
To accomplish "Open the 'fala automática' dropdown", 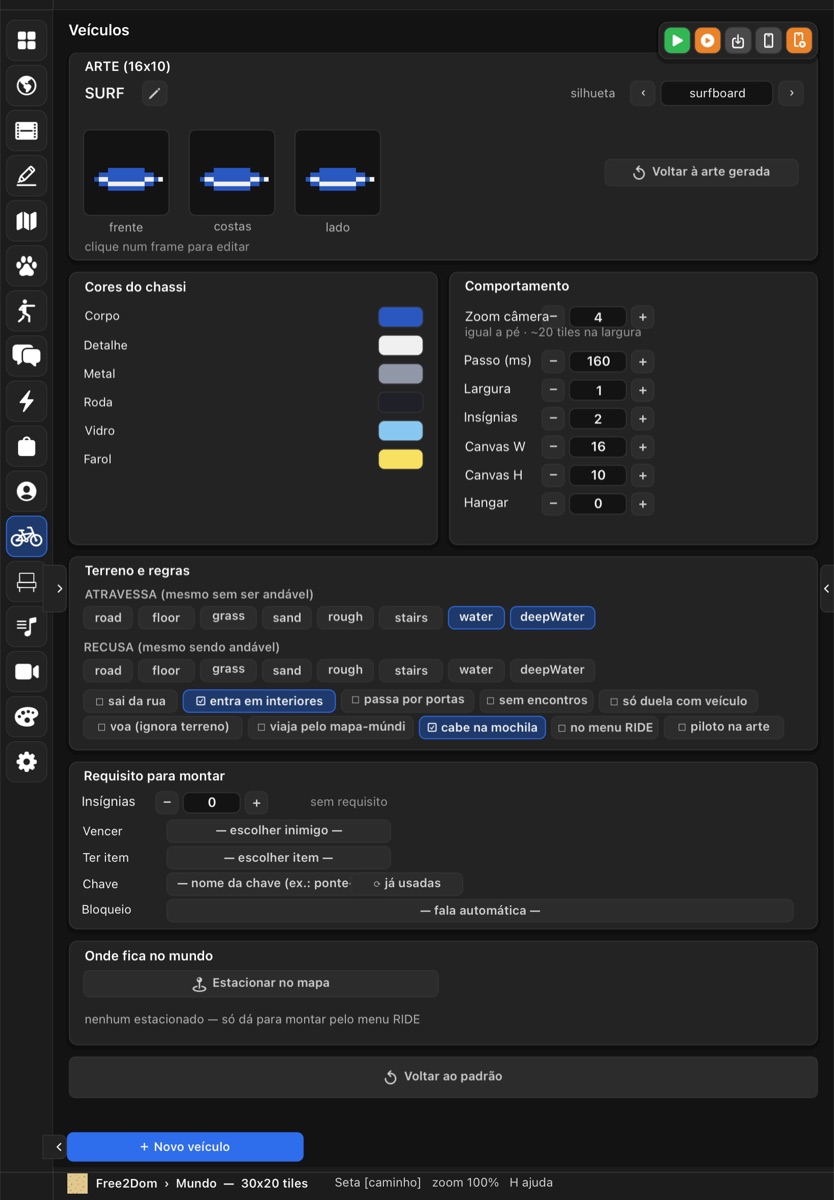I will (480, 910).
